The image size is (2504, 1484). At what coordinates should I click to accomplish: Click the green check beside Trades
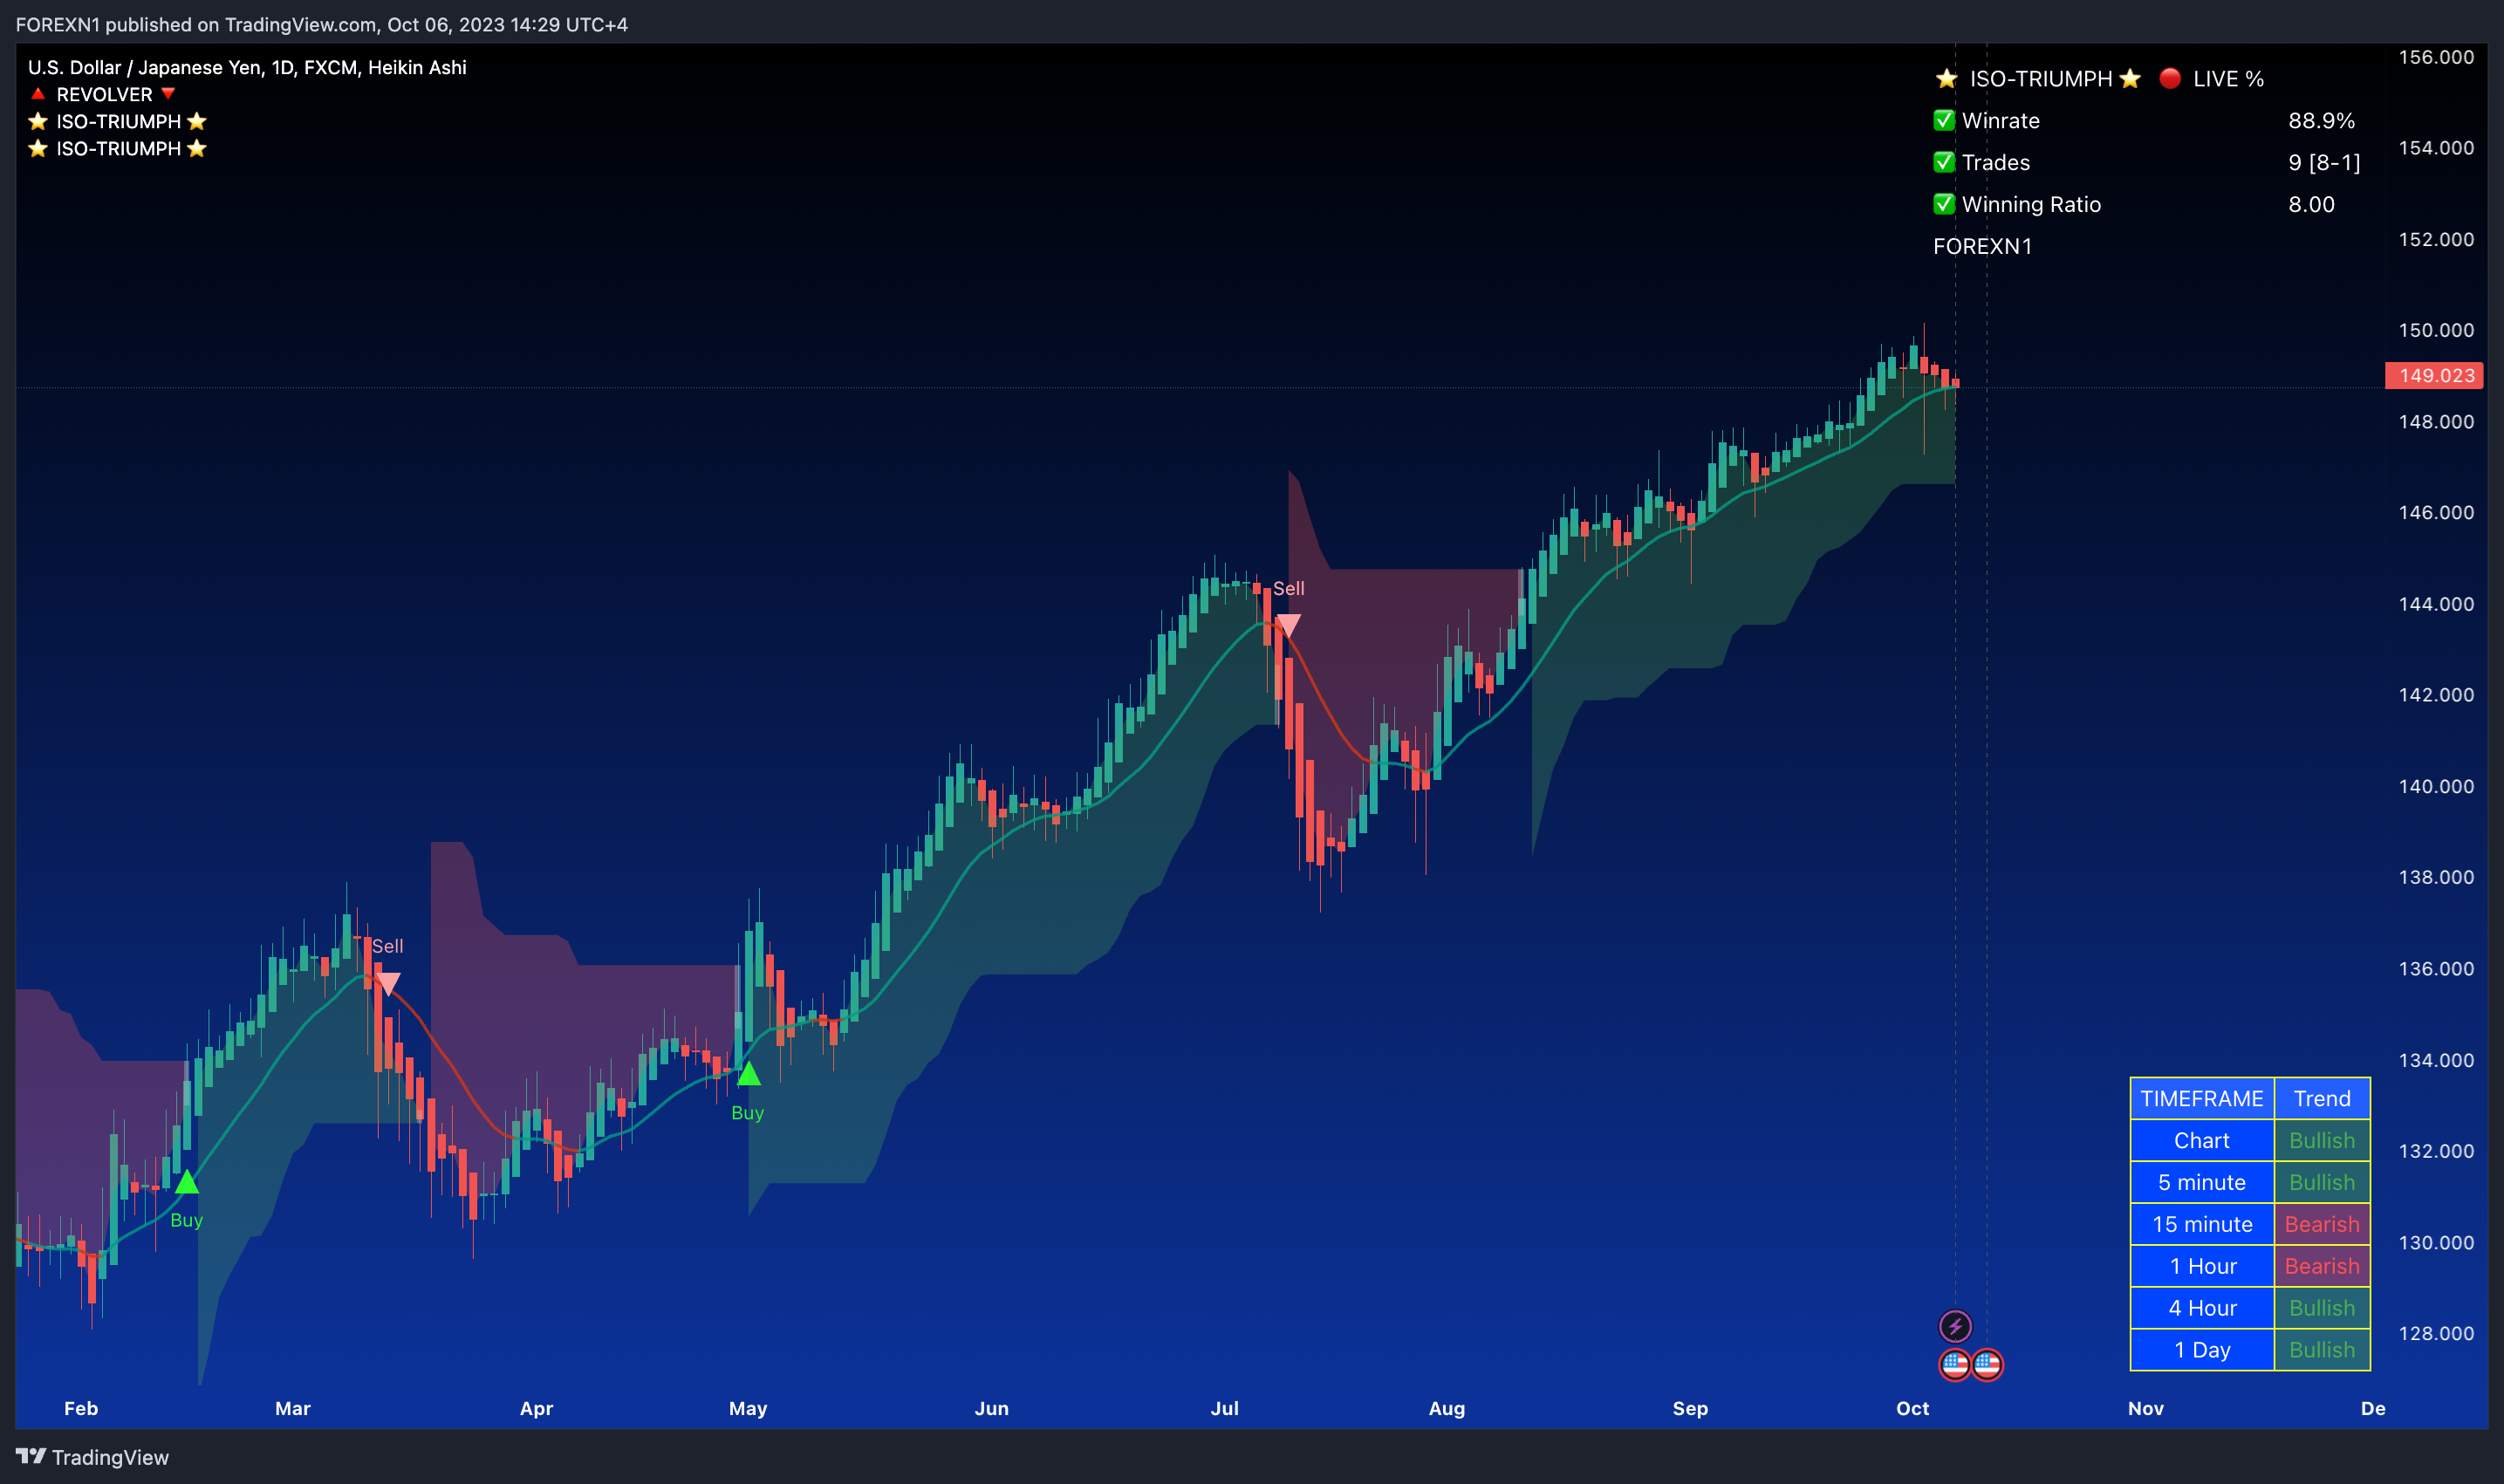(1944, 162)
